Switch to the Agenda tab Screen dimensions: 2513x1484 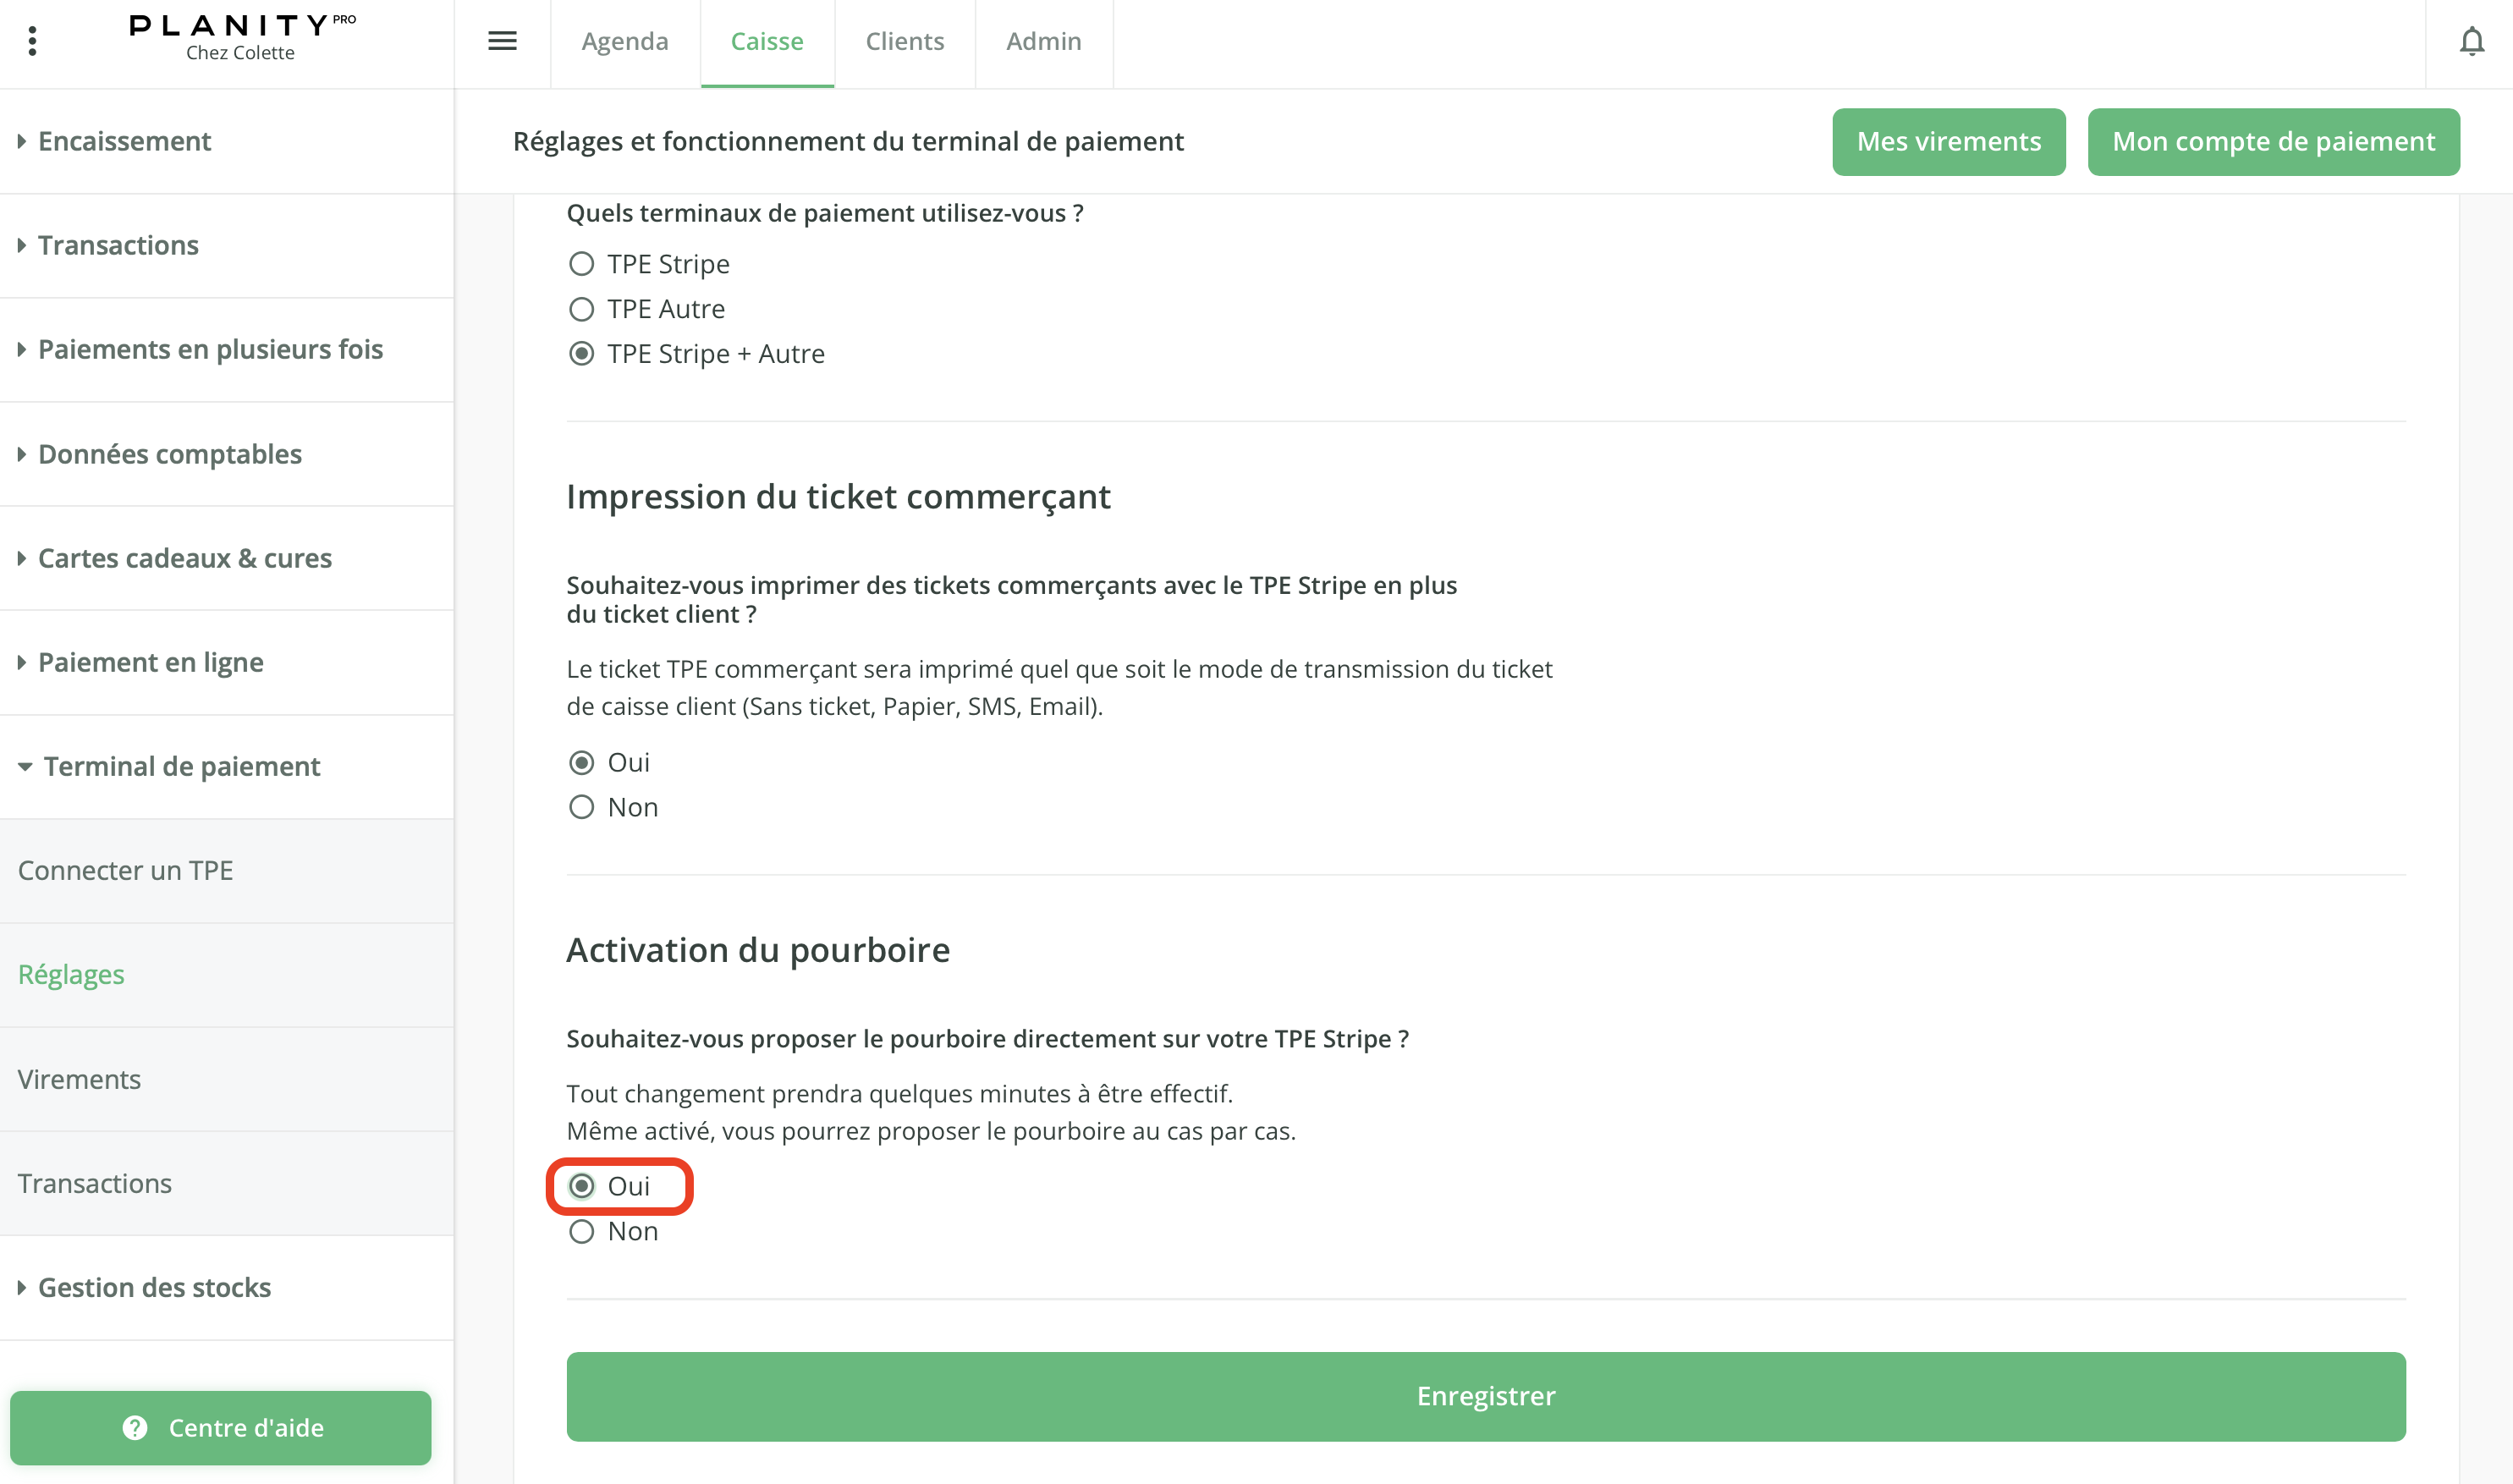[x=625, y=41]
